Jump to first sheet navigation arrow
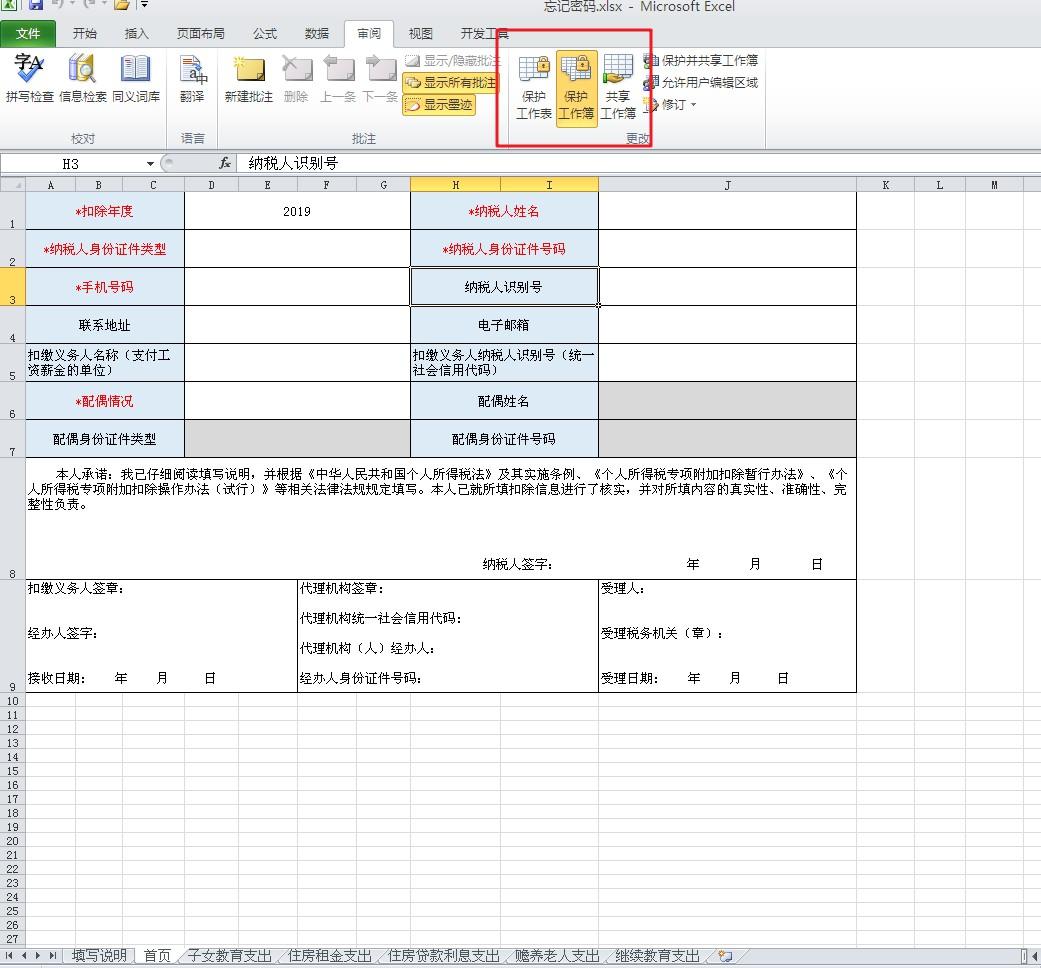This screenshot has height=968, width=1041. tap(9, 956)
